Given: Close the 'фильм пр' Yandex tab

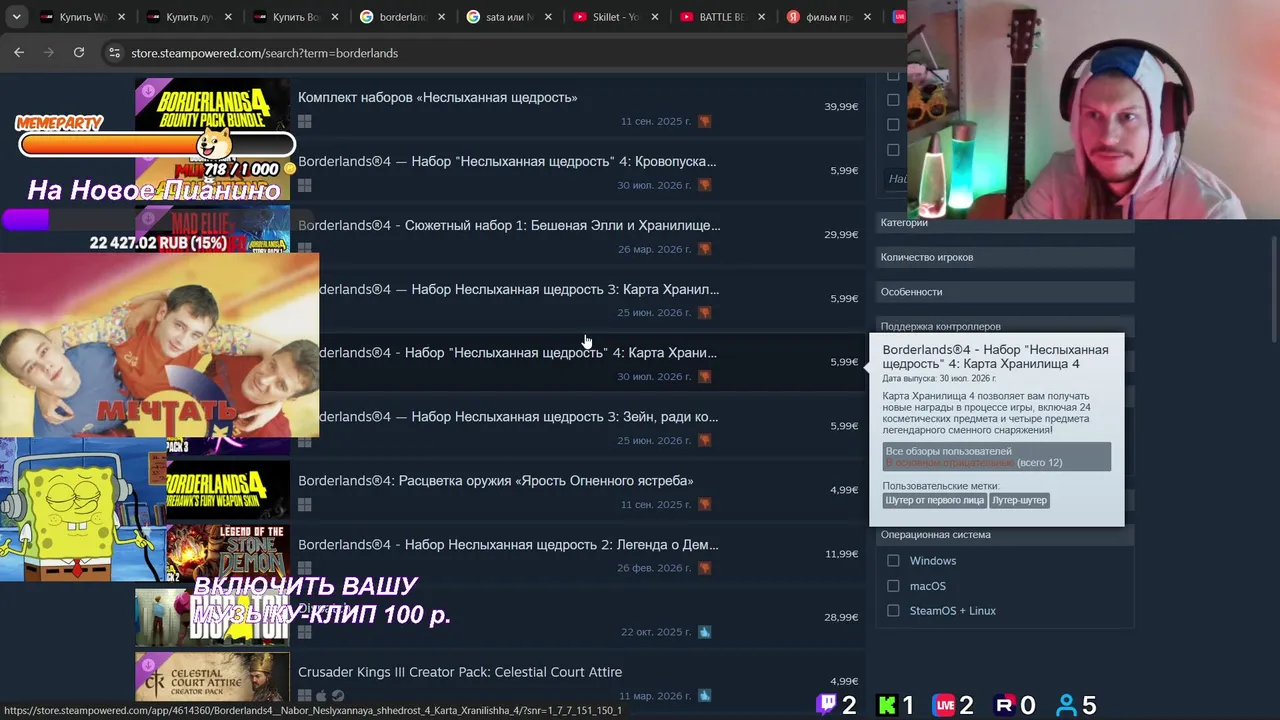Looking at the screenshot, I should [x=867, y=17].
